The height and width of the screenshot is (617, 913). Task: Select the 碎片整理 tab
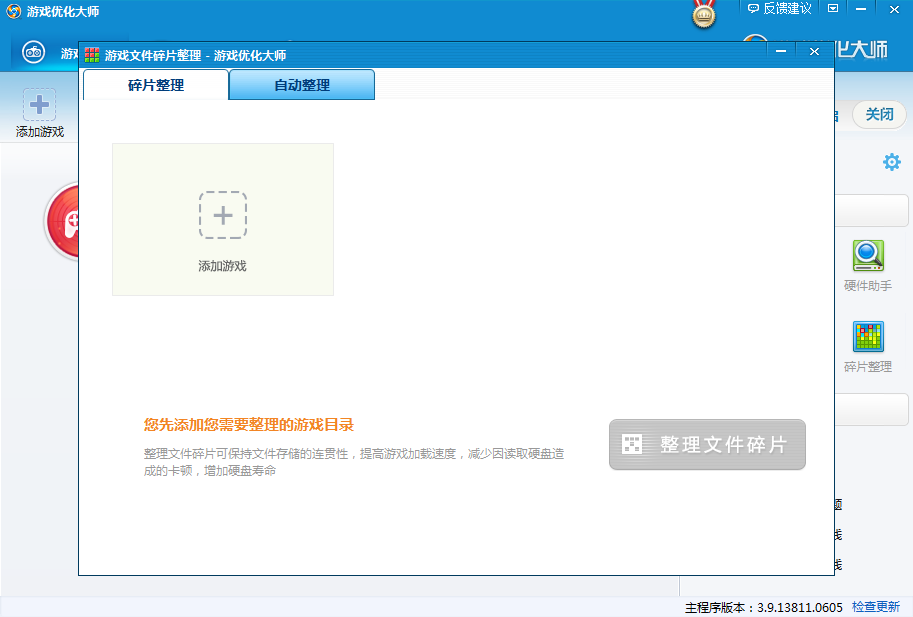[x=155, y=85]
